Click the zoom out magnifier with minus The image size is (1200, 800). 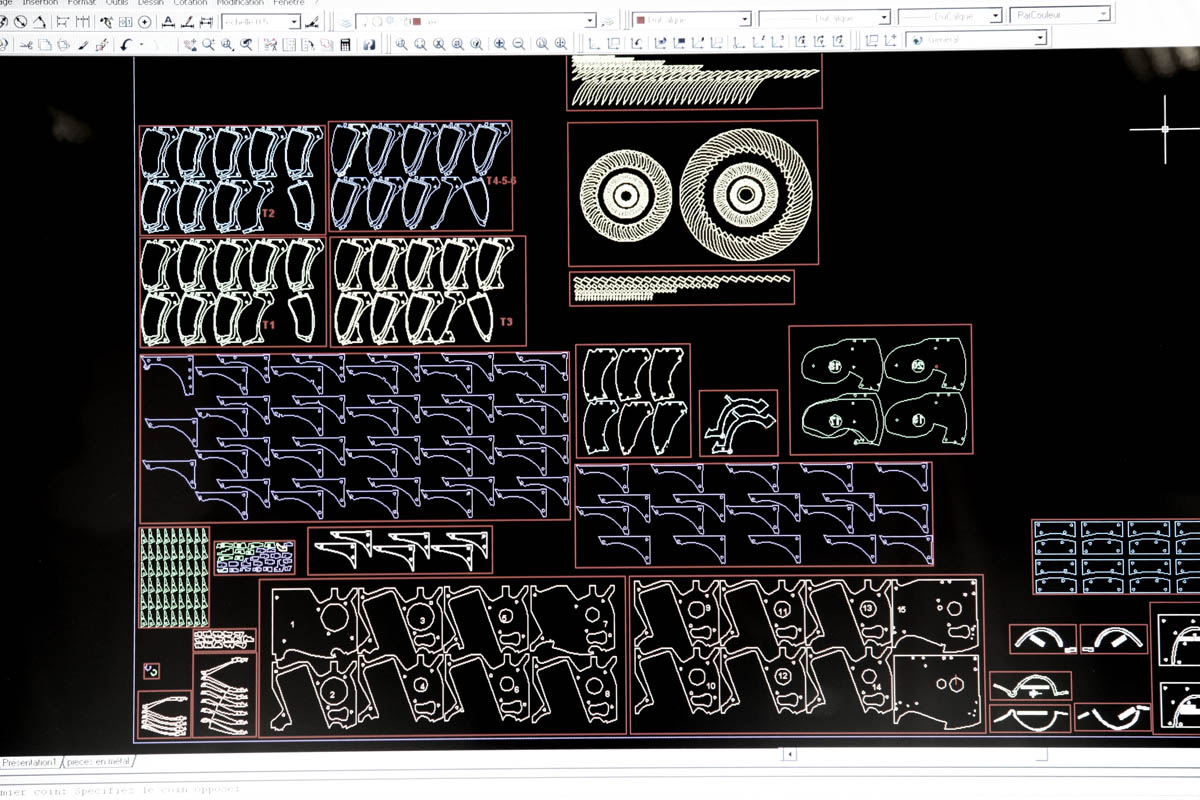pos(519,44)
